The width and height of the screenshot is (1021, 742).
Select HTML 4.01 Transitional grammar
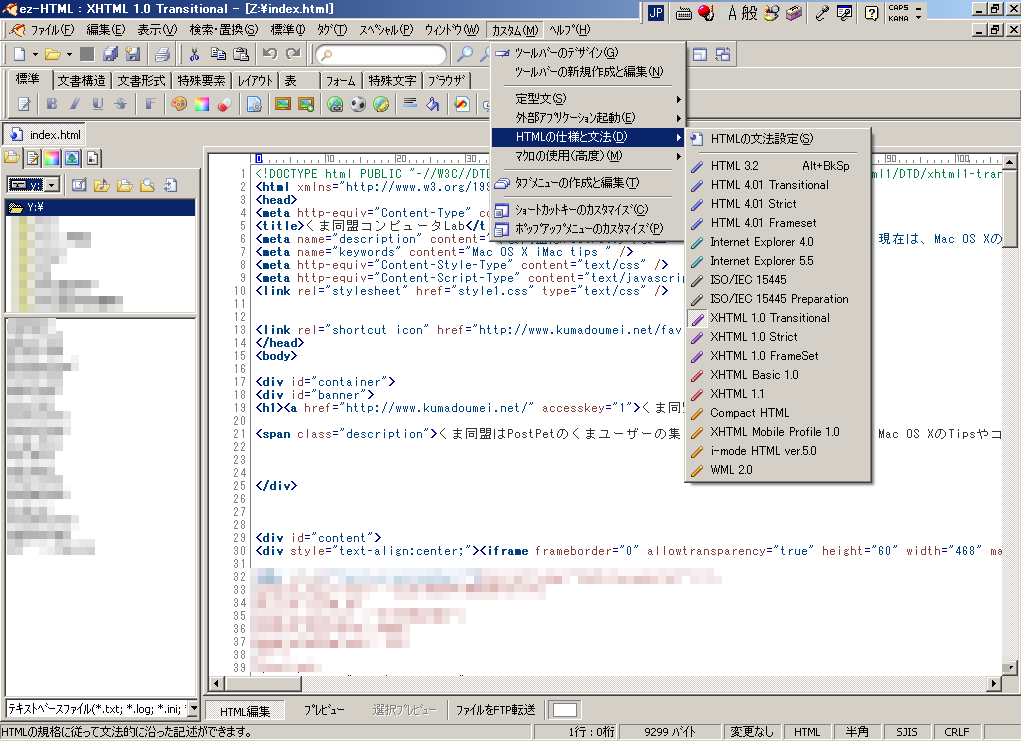click(778, 186)
